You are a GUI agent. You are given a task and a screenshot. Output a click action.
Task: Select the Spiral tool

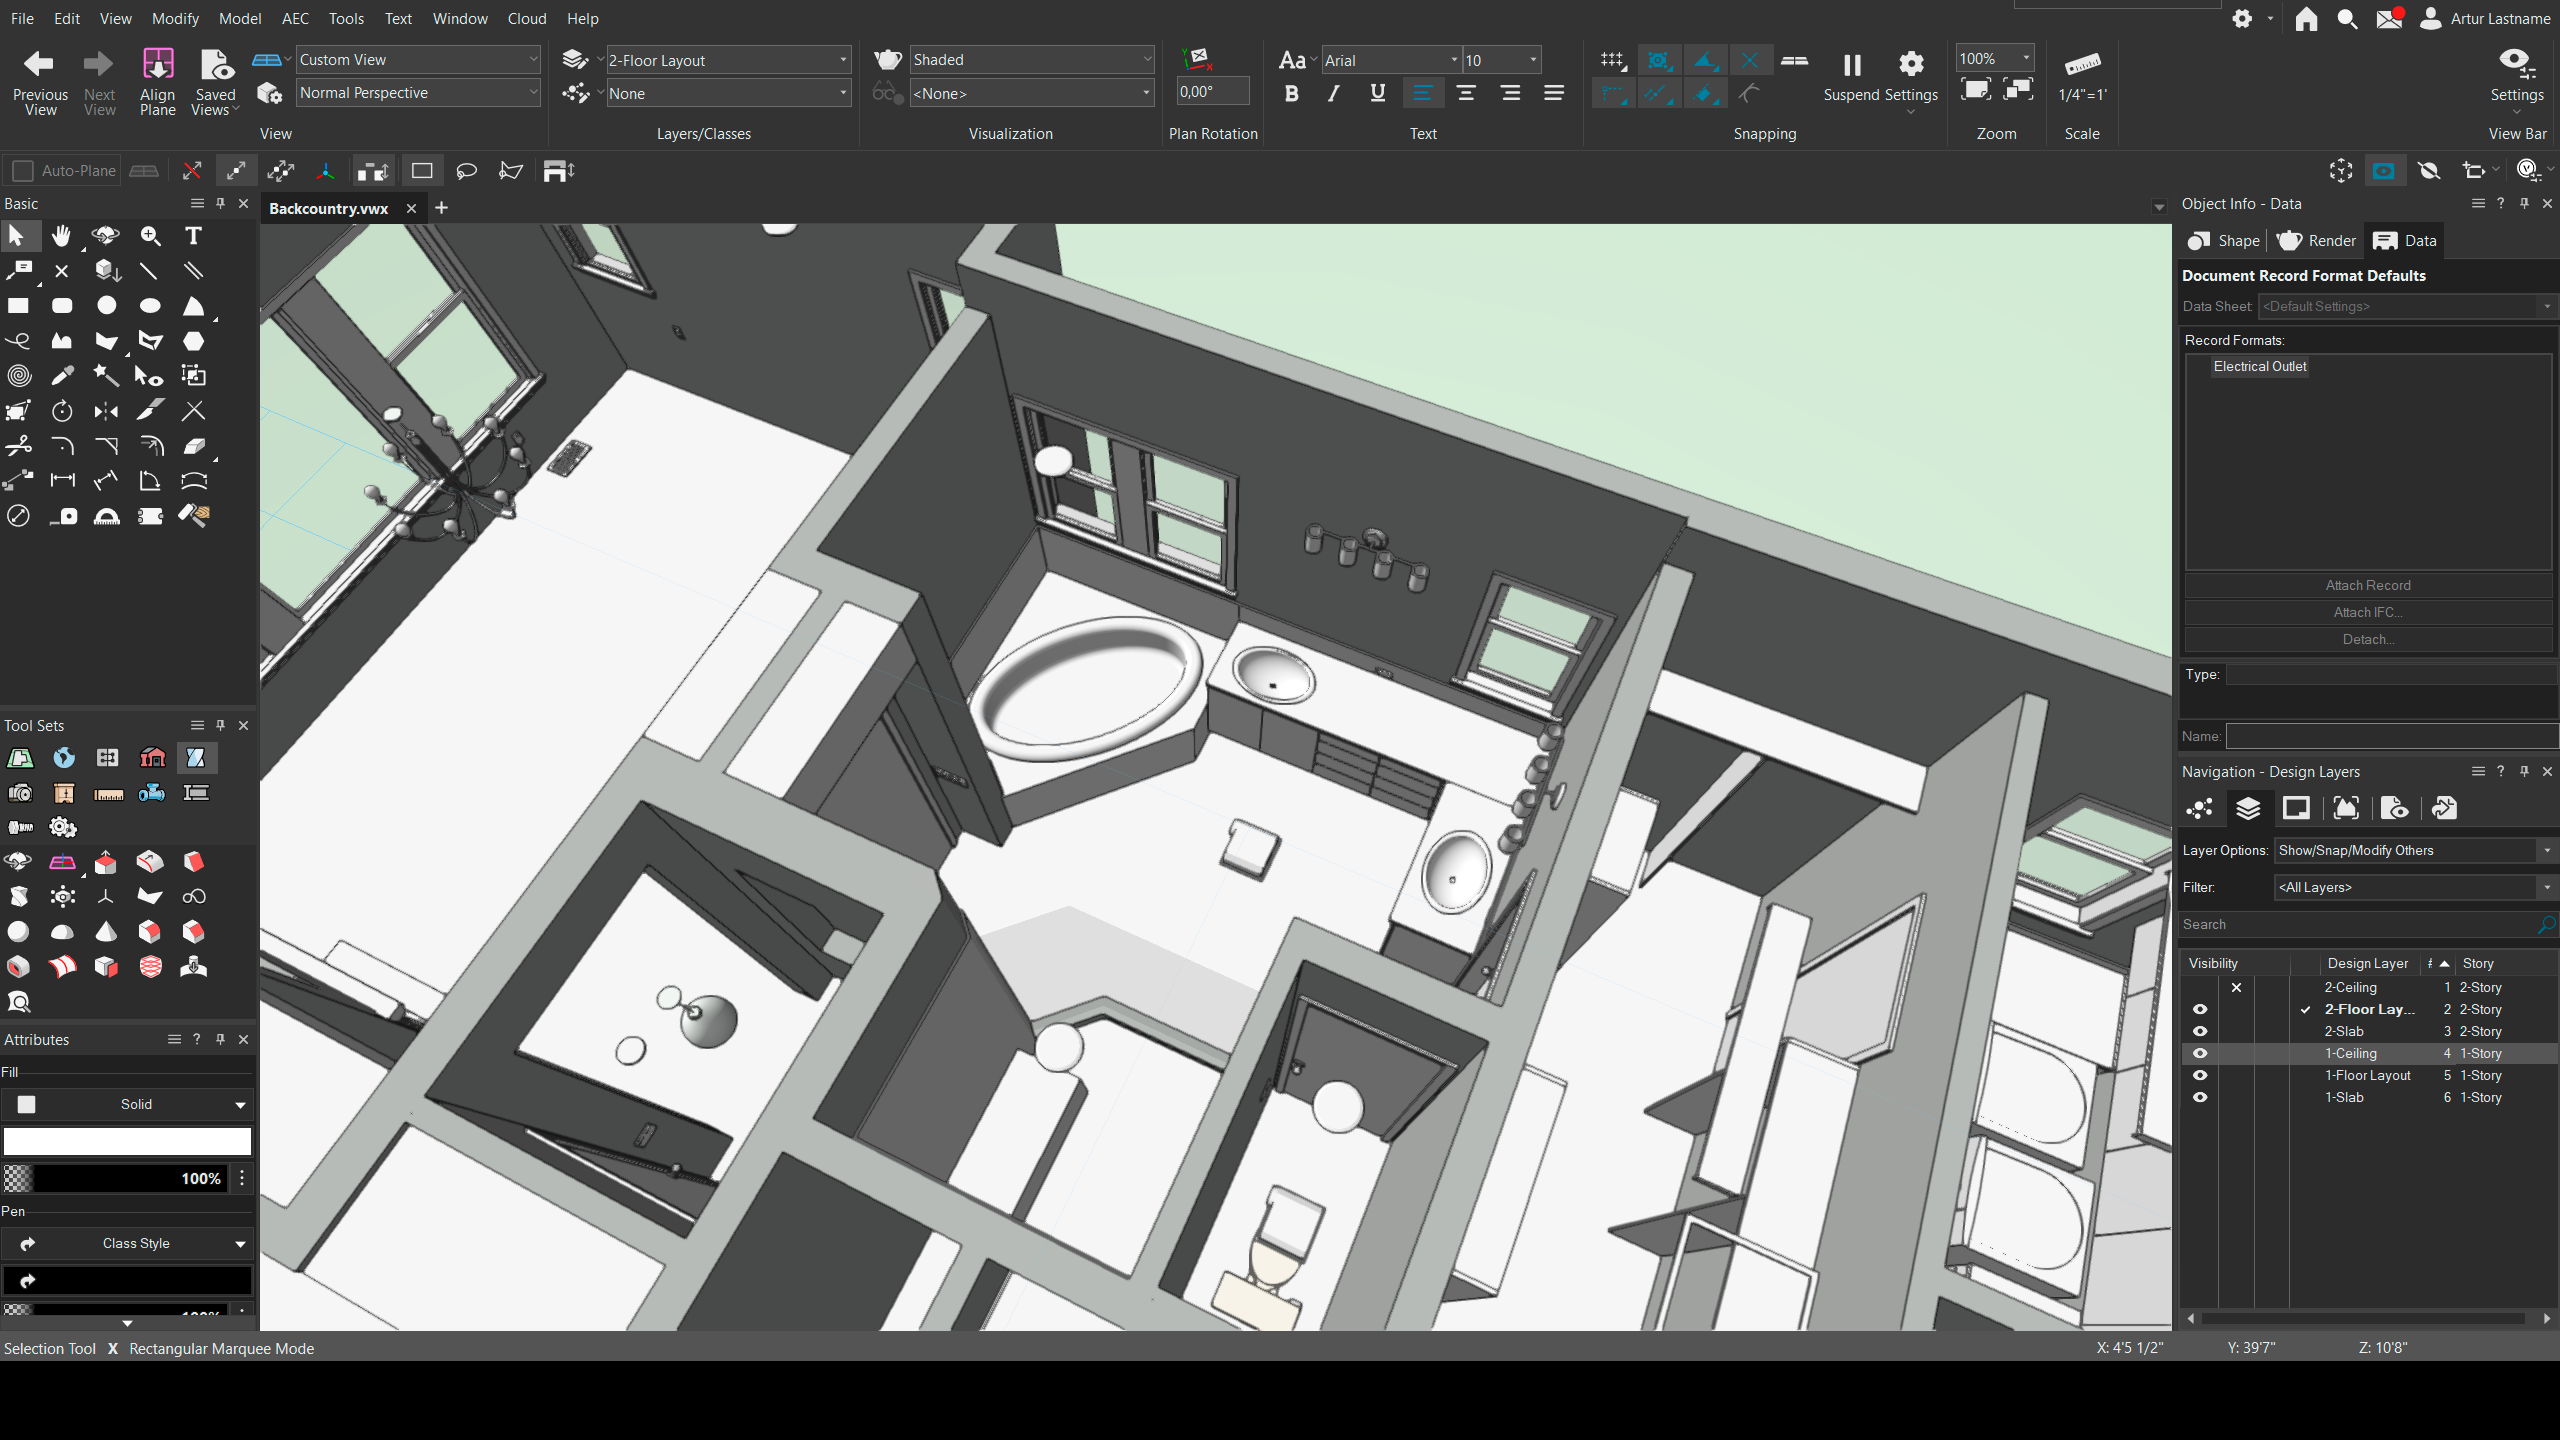(18, 376)
